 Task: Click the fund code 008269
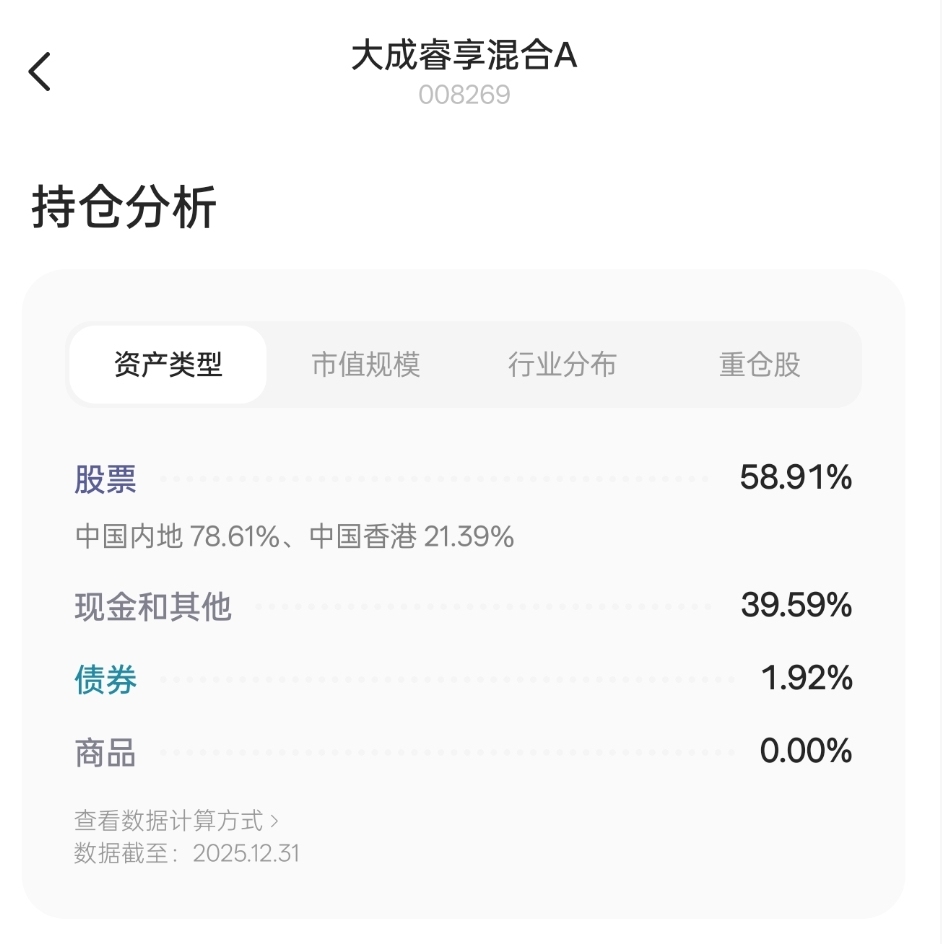(464, 95)
